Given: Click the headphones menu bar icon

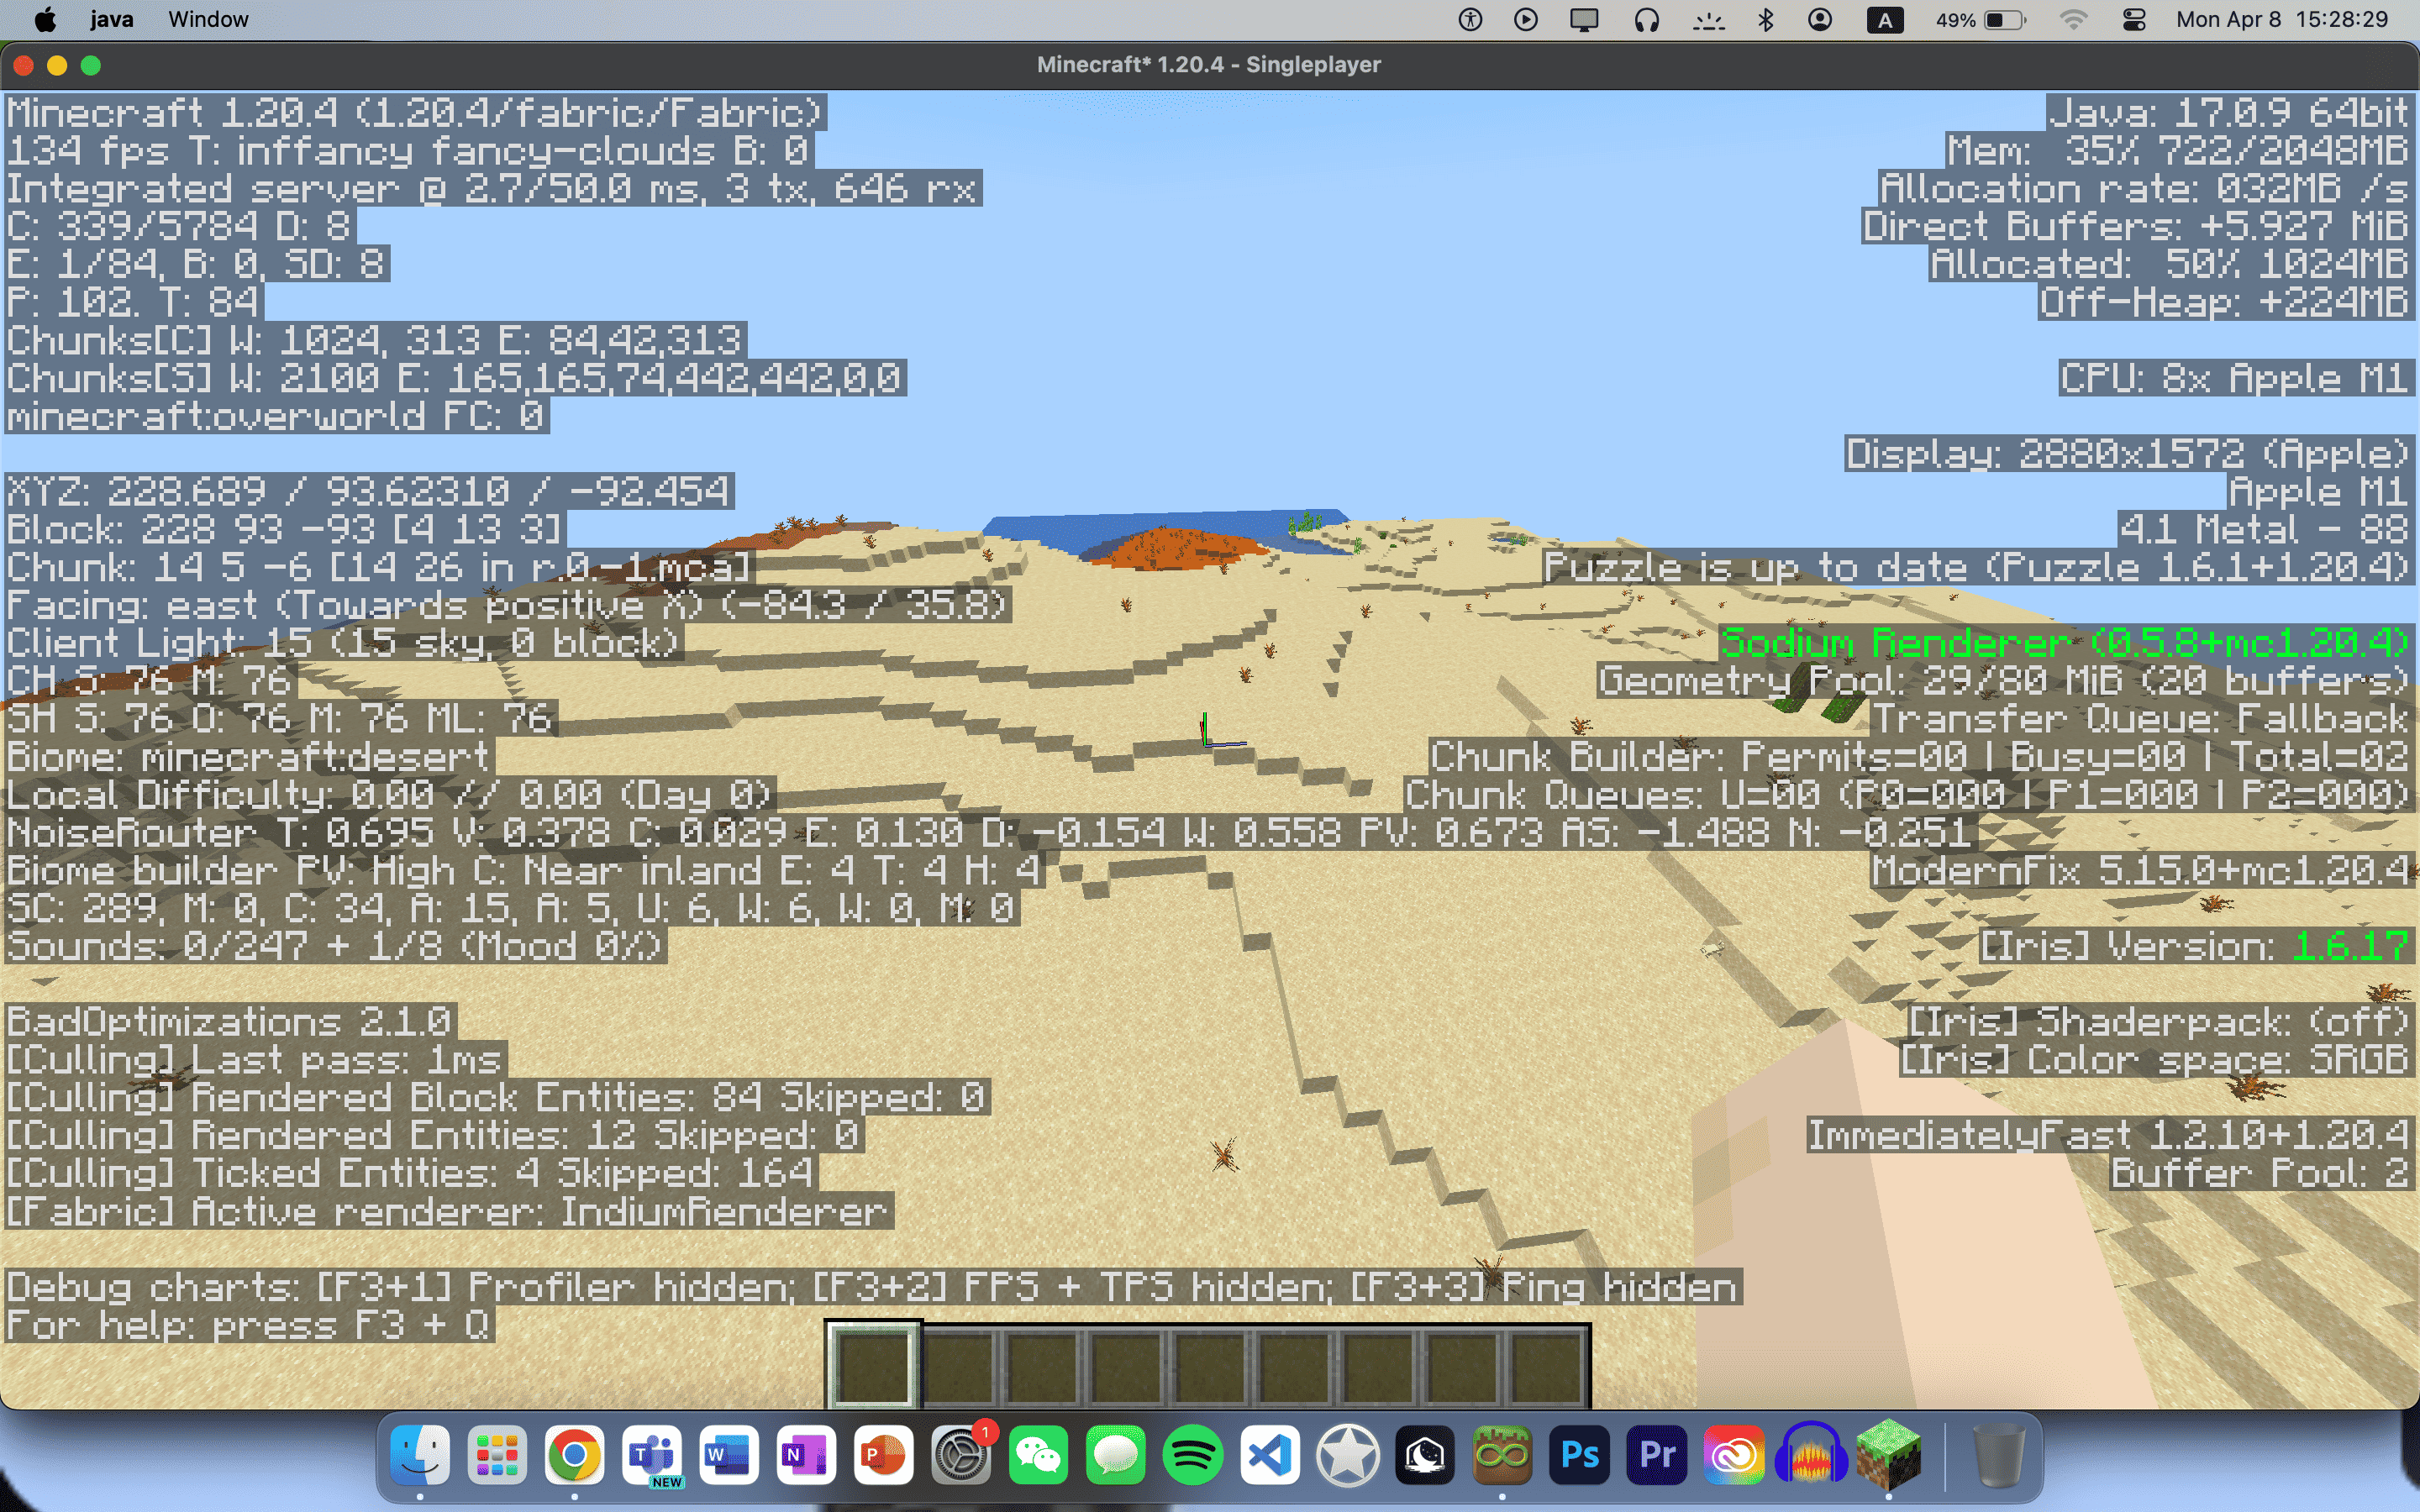Looking at the screenshot, I should [x=1646, y=20].
